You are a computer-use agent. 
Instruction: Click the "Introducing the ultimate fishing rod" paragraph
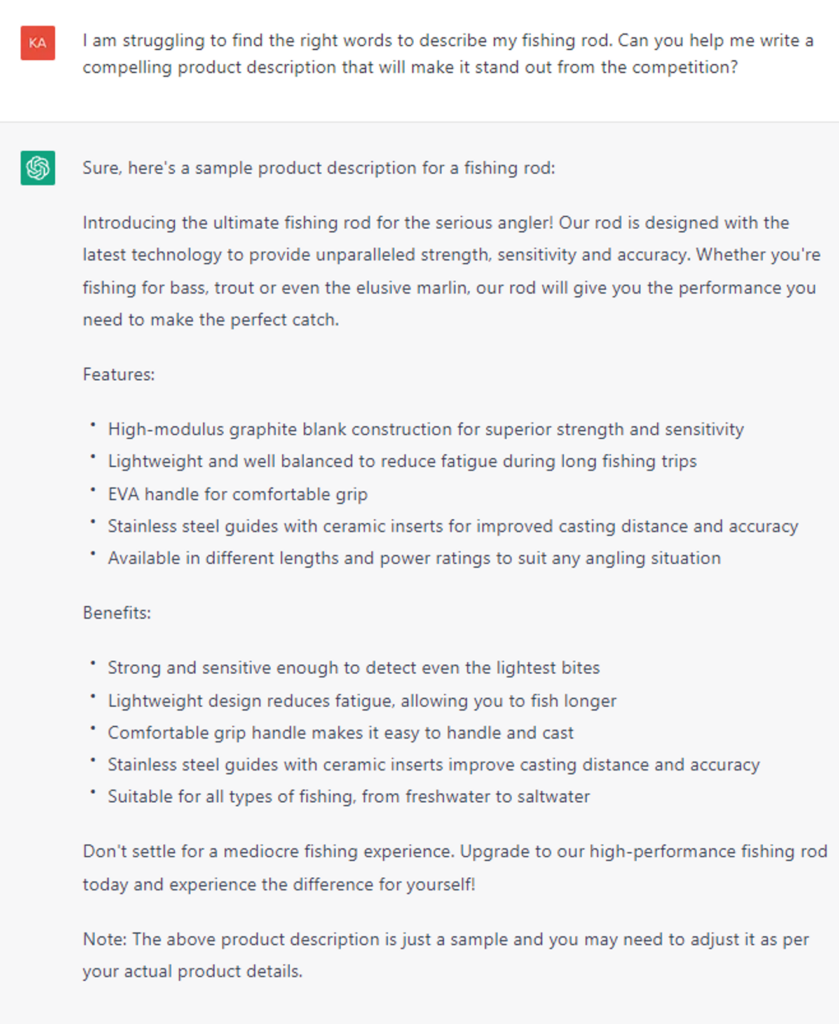point(451,272)
